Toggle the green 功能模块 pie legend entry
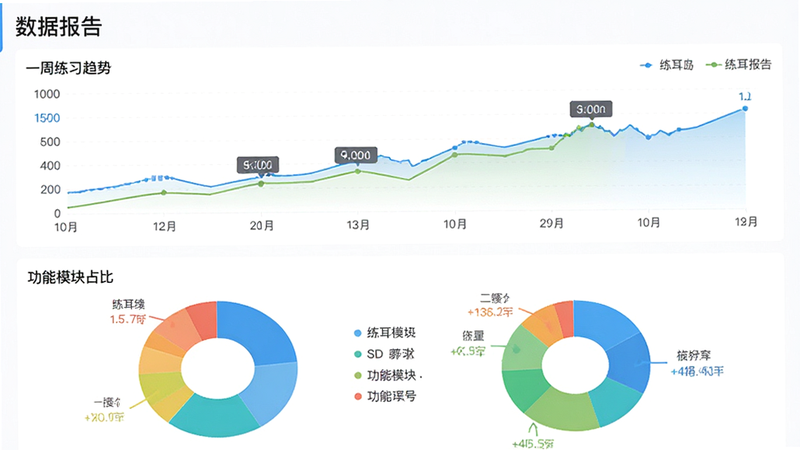This screenshot has width=800, height=450. coord(388,376)
